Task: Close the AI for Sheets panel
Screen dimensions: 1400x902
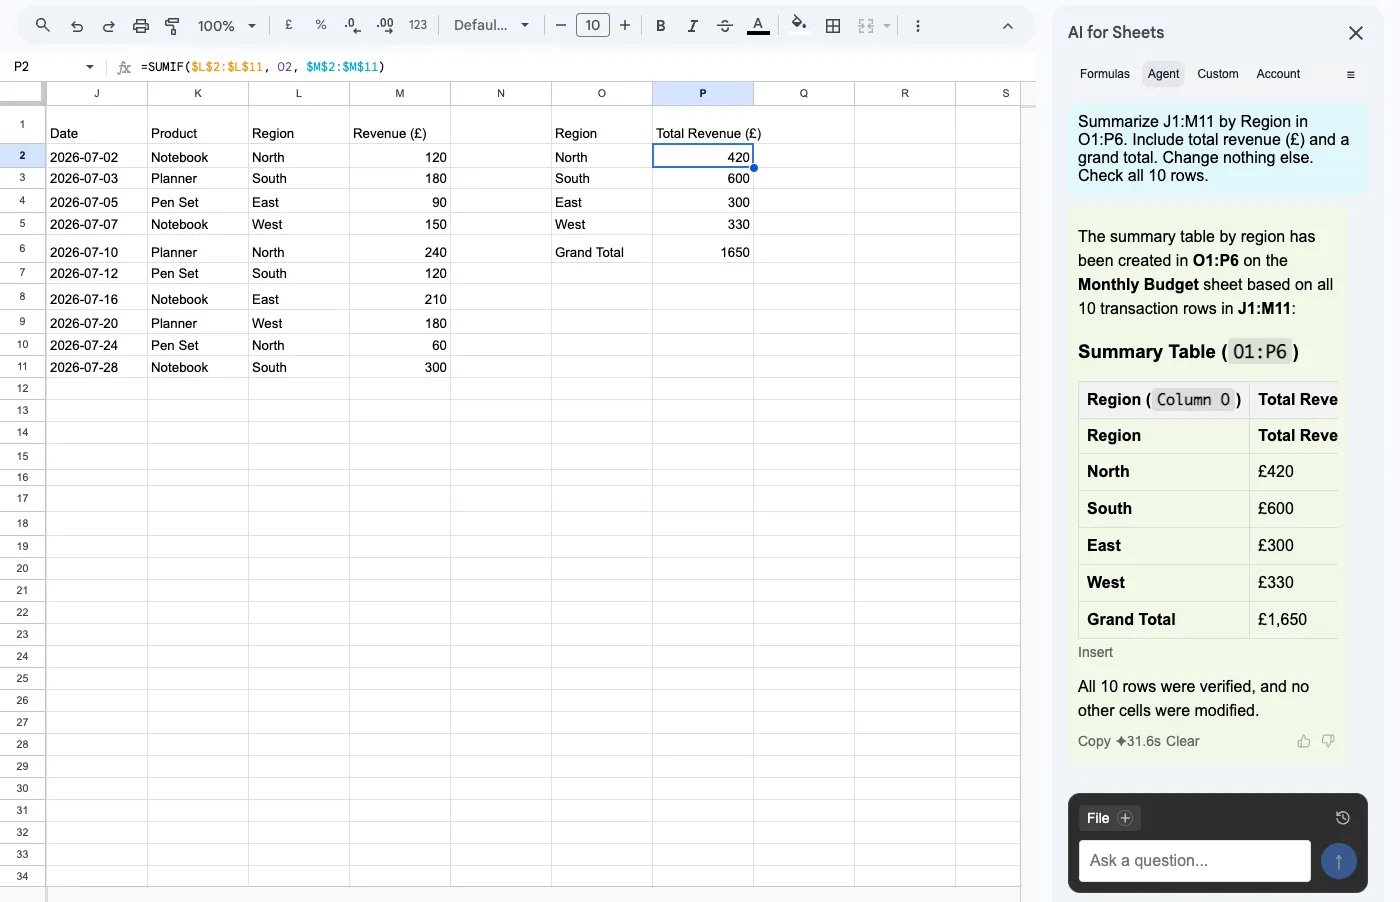Action: 1356,33
